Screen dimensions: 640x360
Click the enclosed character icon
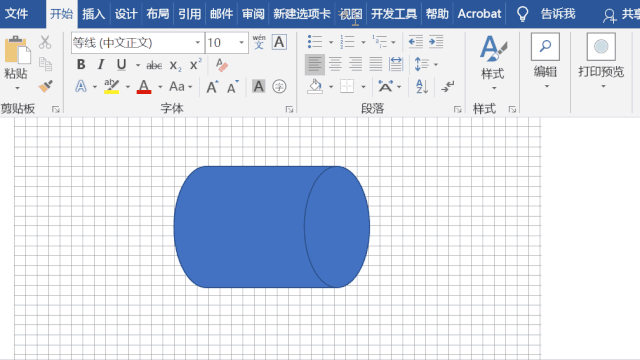(x=279, y=87)
